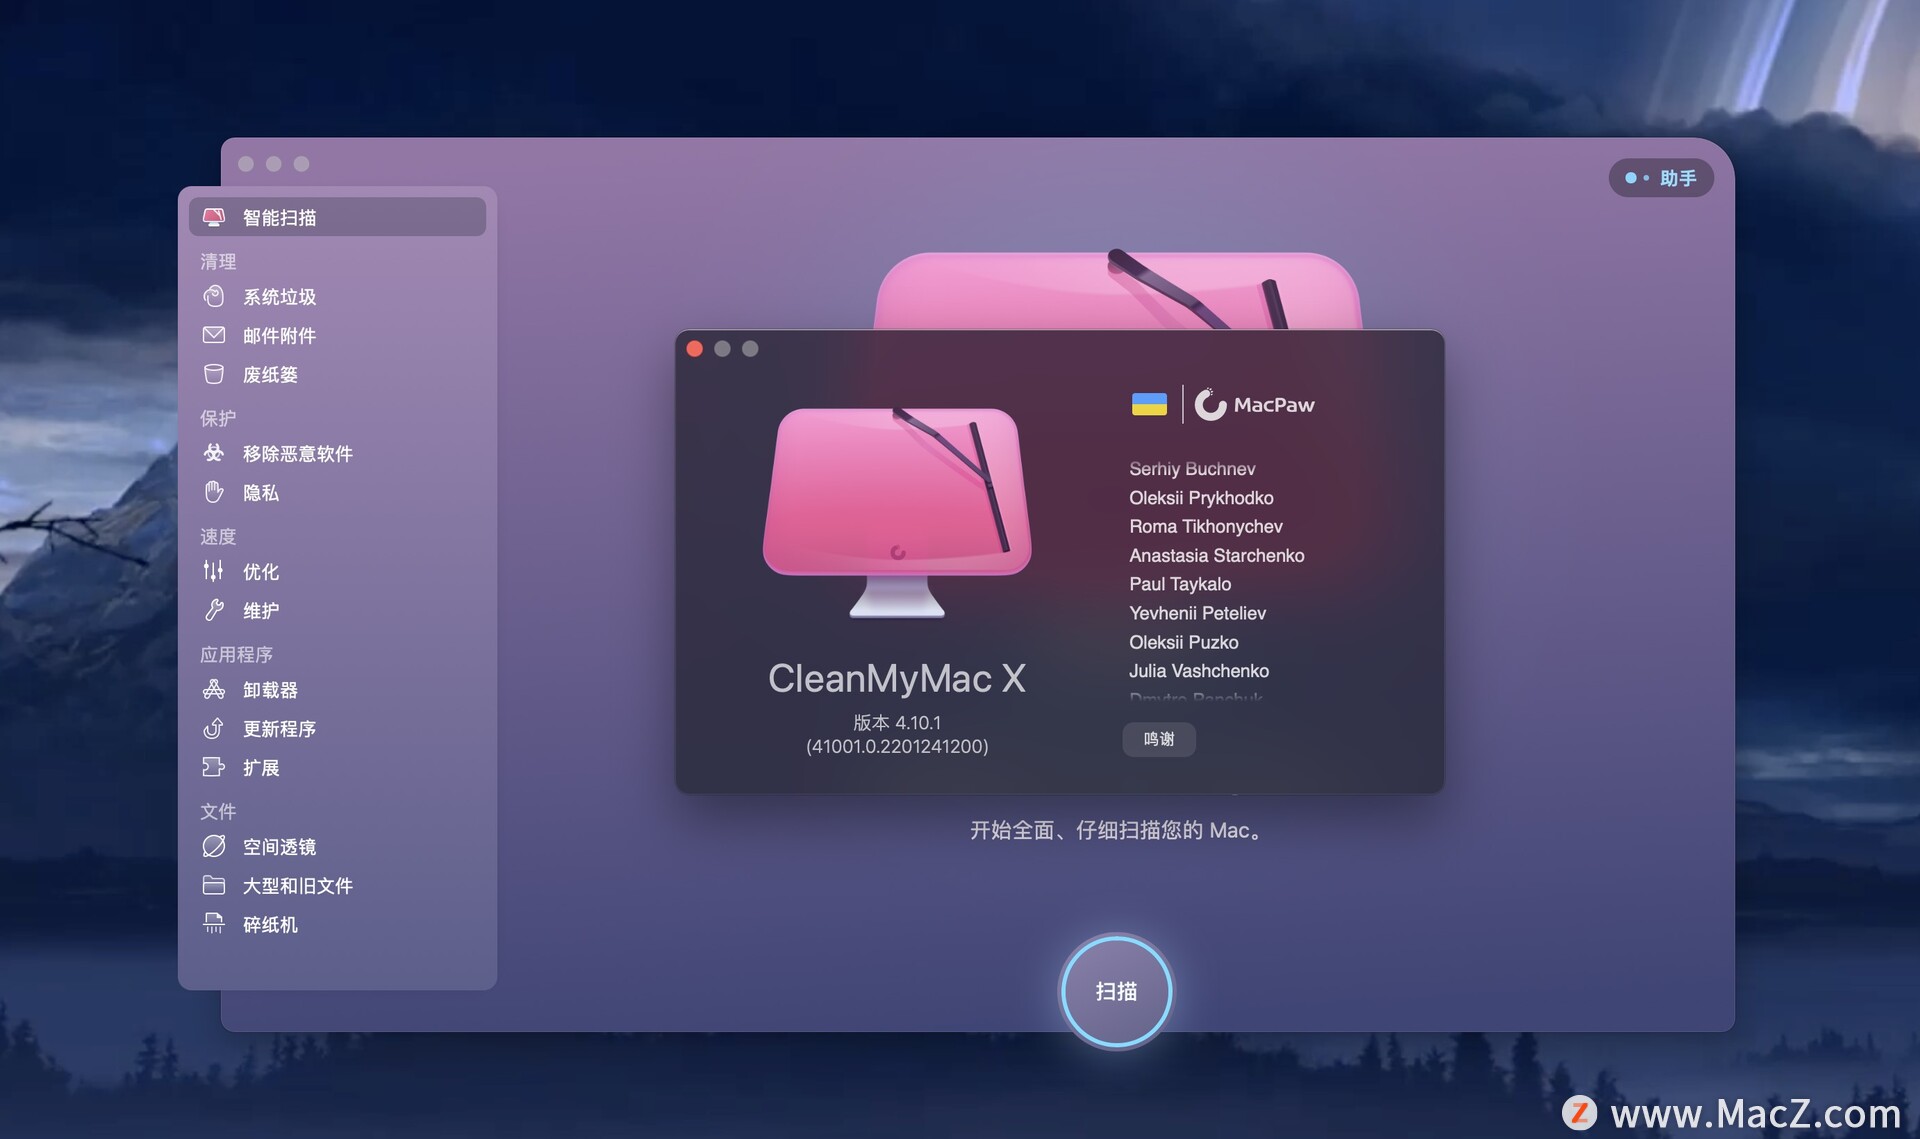Open the Assistant (助手) button
Image resolution: width=1920 pixels, height=1139 pixels.
pos(1661,178)
